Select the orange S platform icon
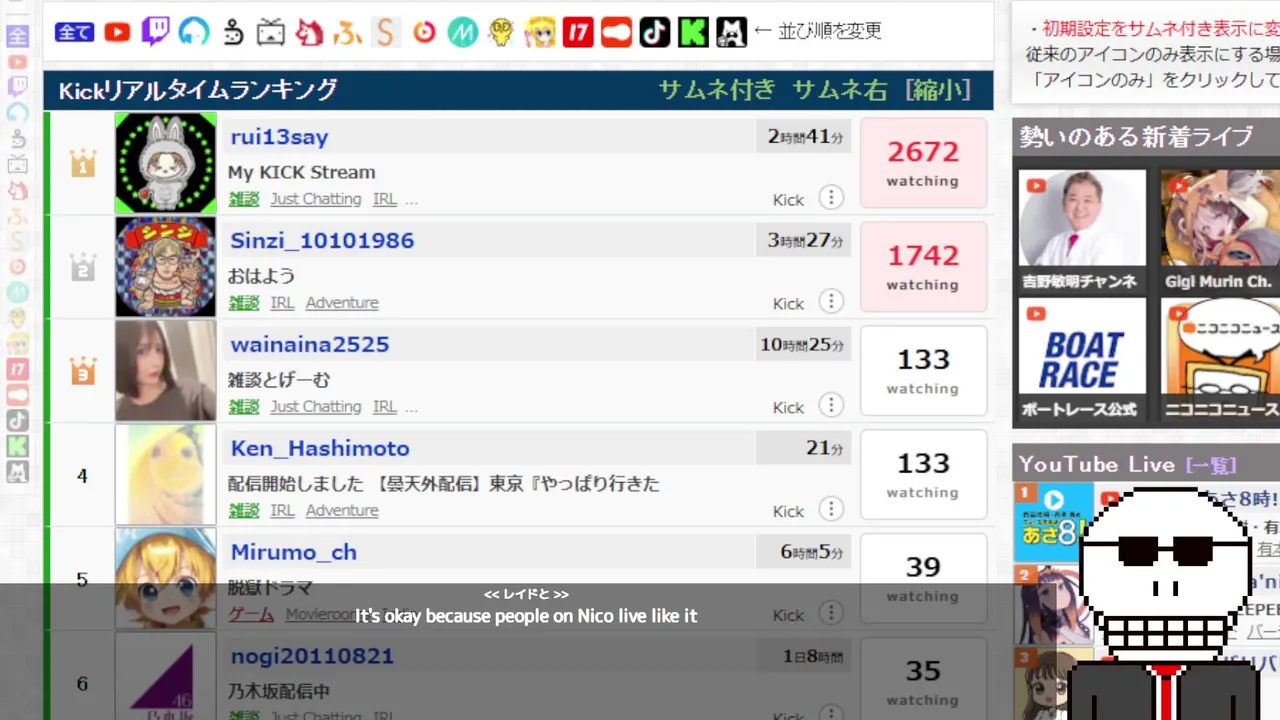The width and height of the screenshot is (1280, 720). pos(385,32)
